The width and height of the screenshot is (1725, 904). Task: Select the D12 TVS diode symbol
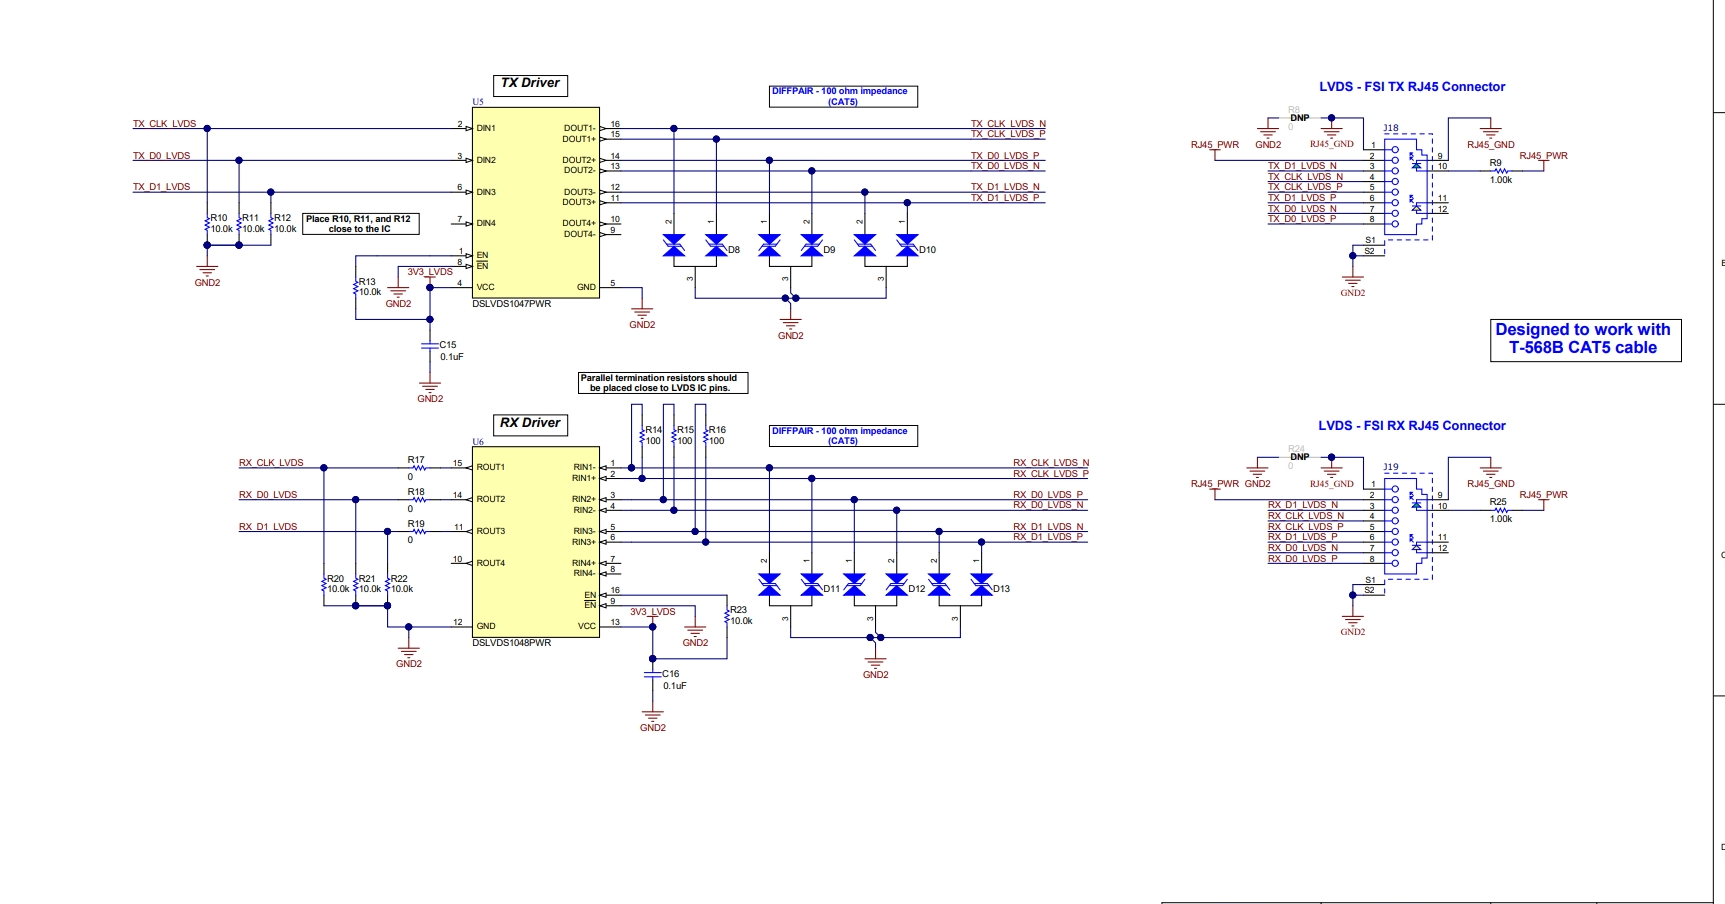click(875, 585)
